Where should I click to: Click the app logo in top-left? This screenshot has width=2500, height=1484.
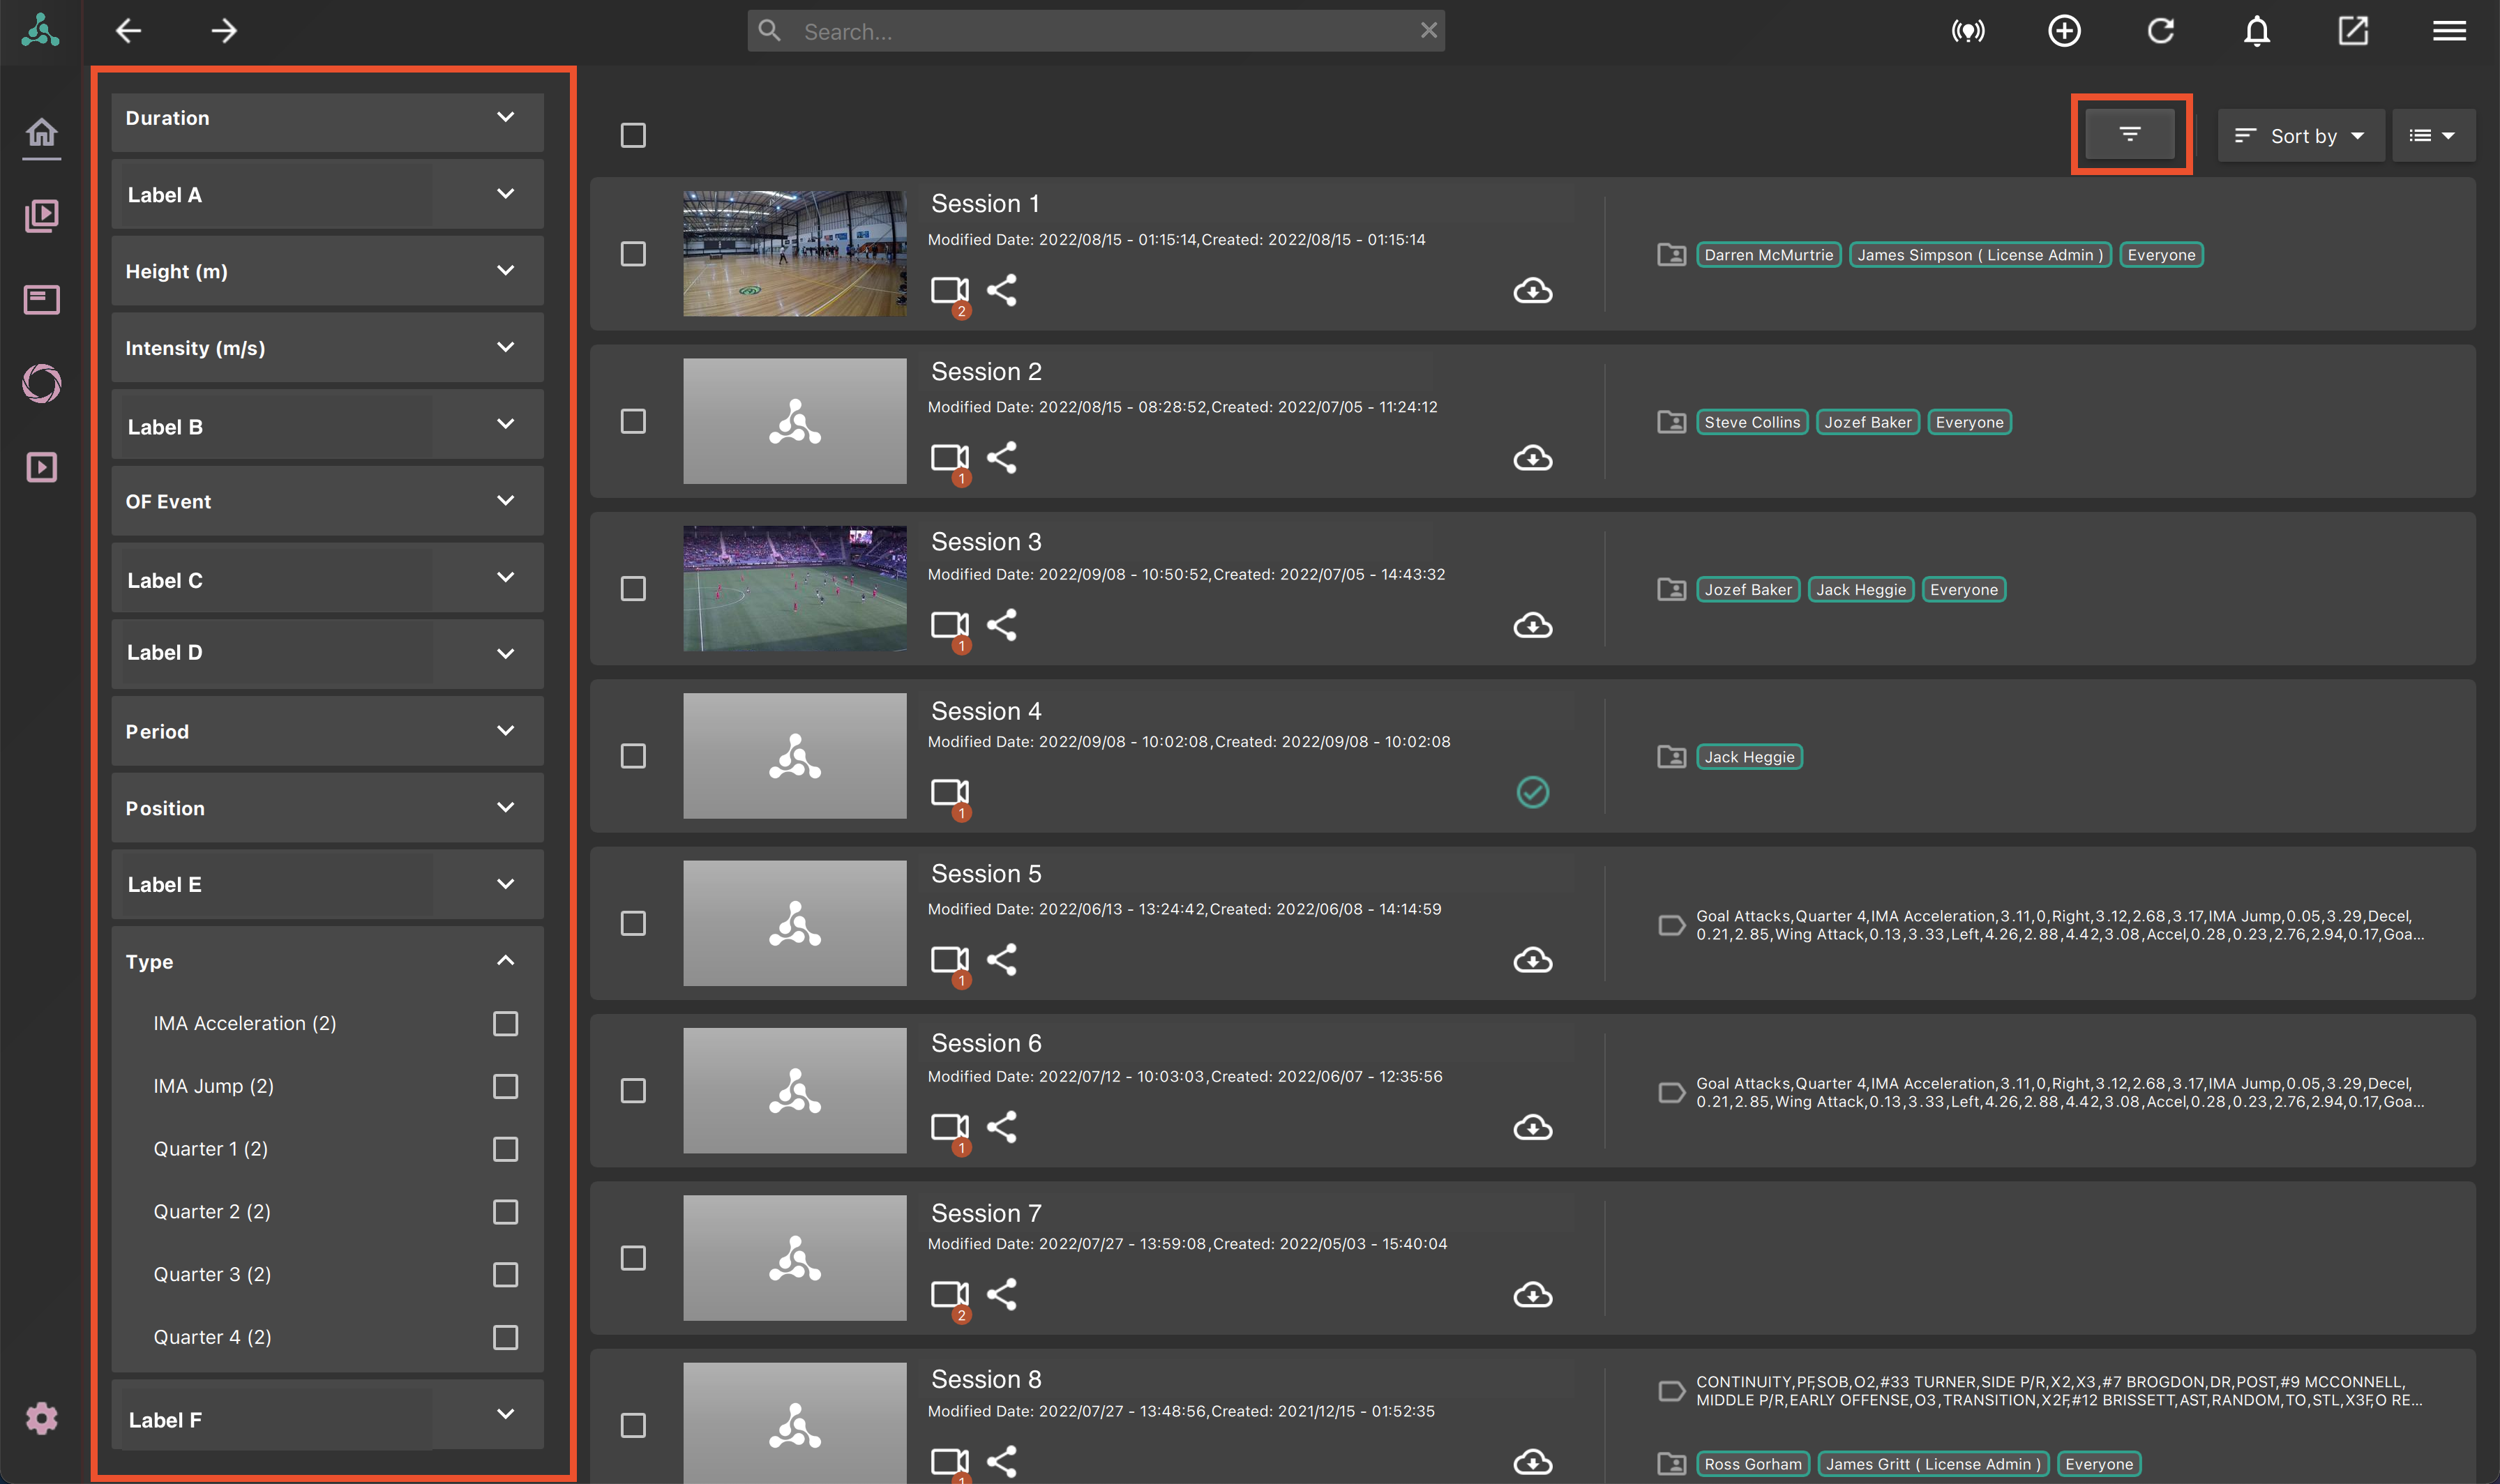pos(40,31)
